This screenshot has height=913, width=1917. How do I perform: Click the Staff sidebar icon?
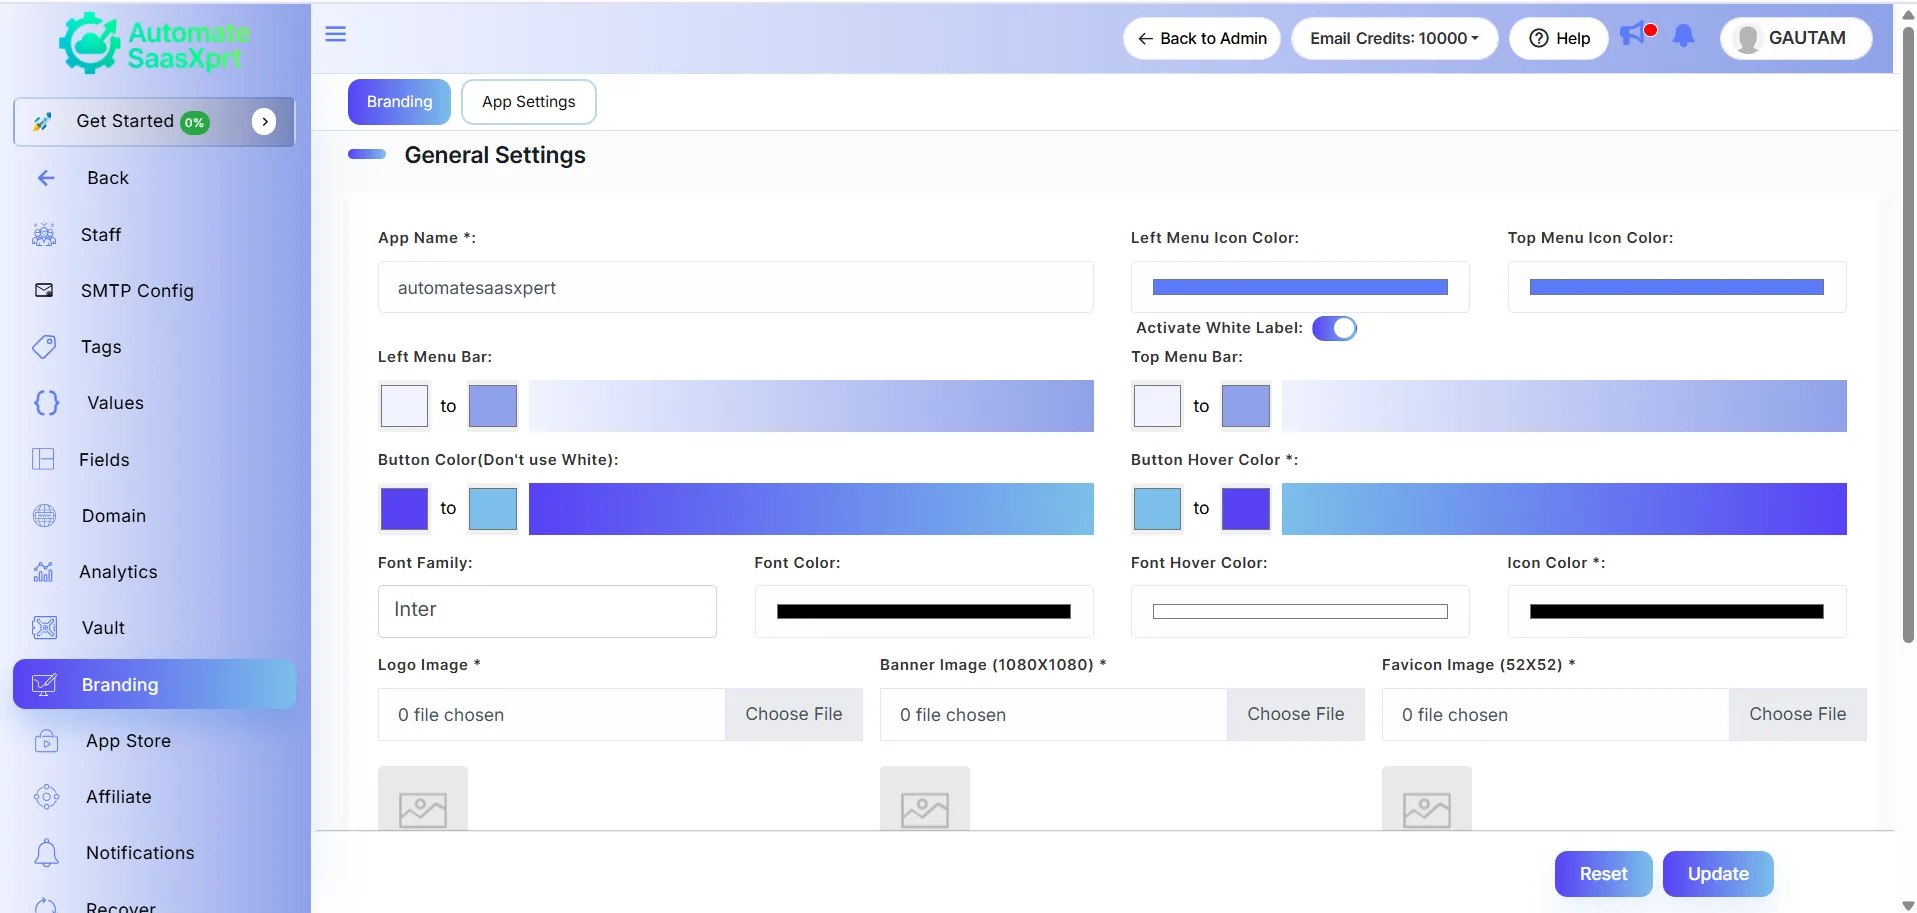(x=44, y=235)
